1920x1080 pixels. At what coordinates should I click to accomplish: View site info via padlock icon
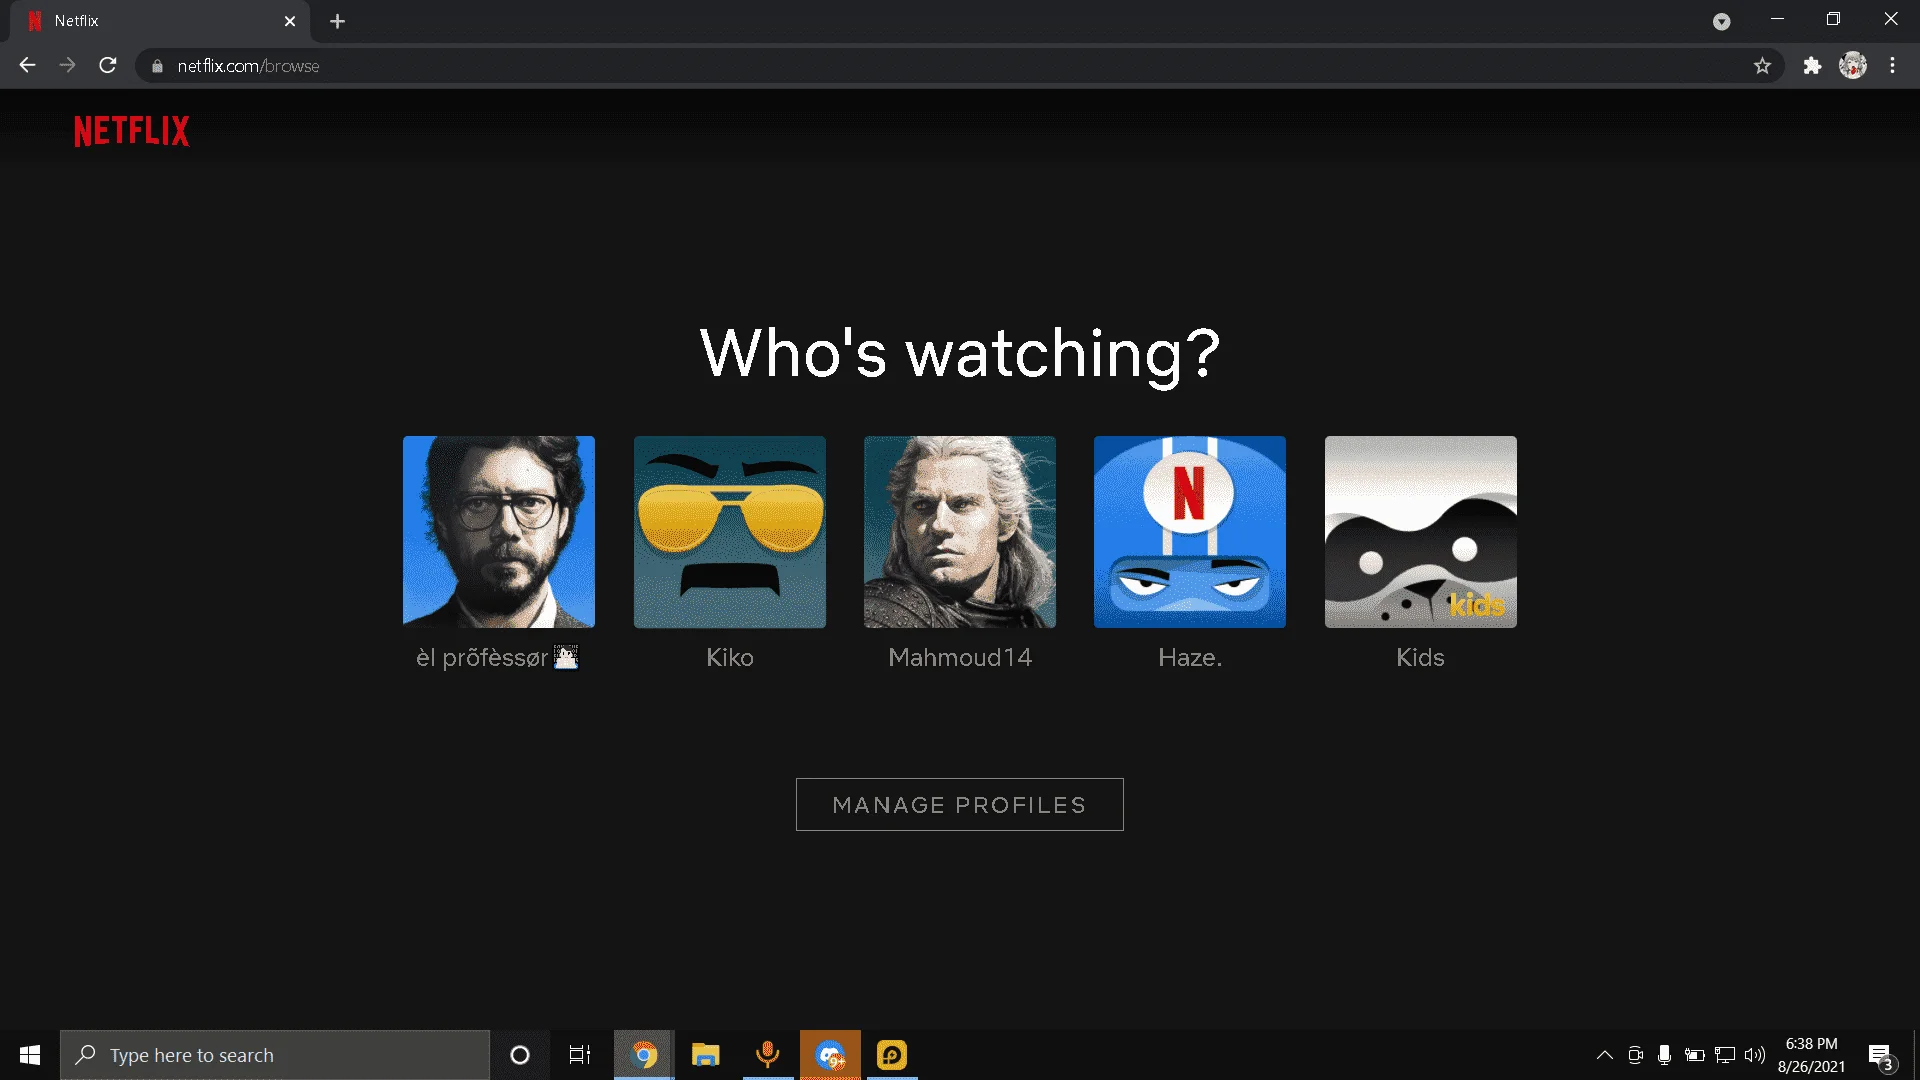pyautogui.click(x=157, y=66)
